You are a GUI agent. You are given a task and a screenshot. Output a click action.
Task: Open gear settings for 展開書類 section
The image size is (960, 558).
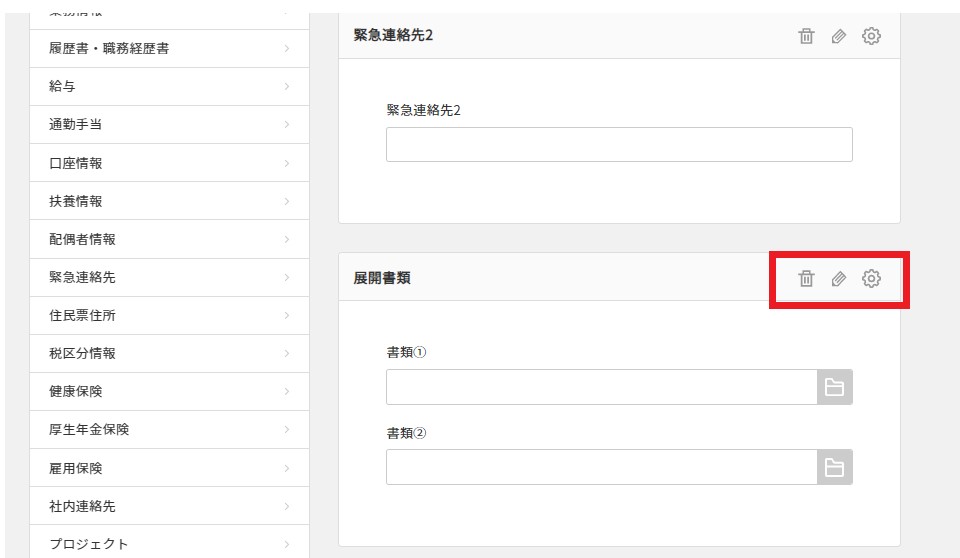pyautogui.click(x=871, y=279)
